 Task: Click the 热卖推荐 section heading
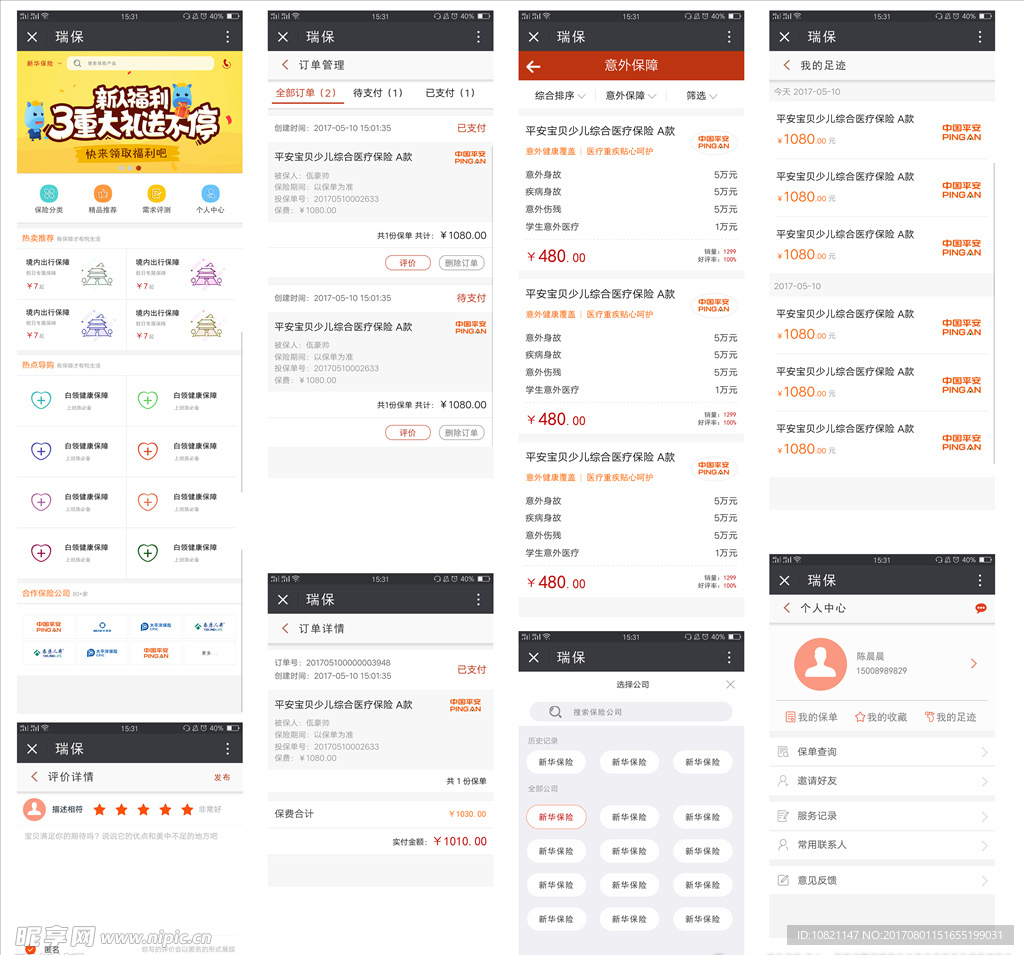[x=38, y=238]
